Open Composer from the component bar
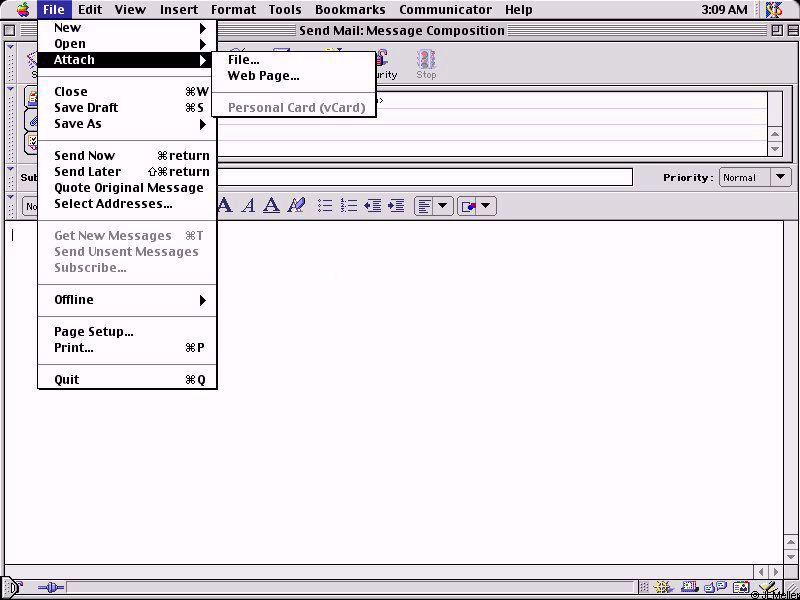Screen dimensions: 800x600 tap(768, 588)
